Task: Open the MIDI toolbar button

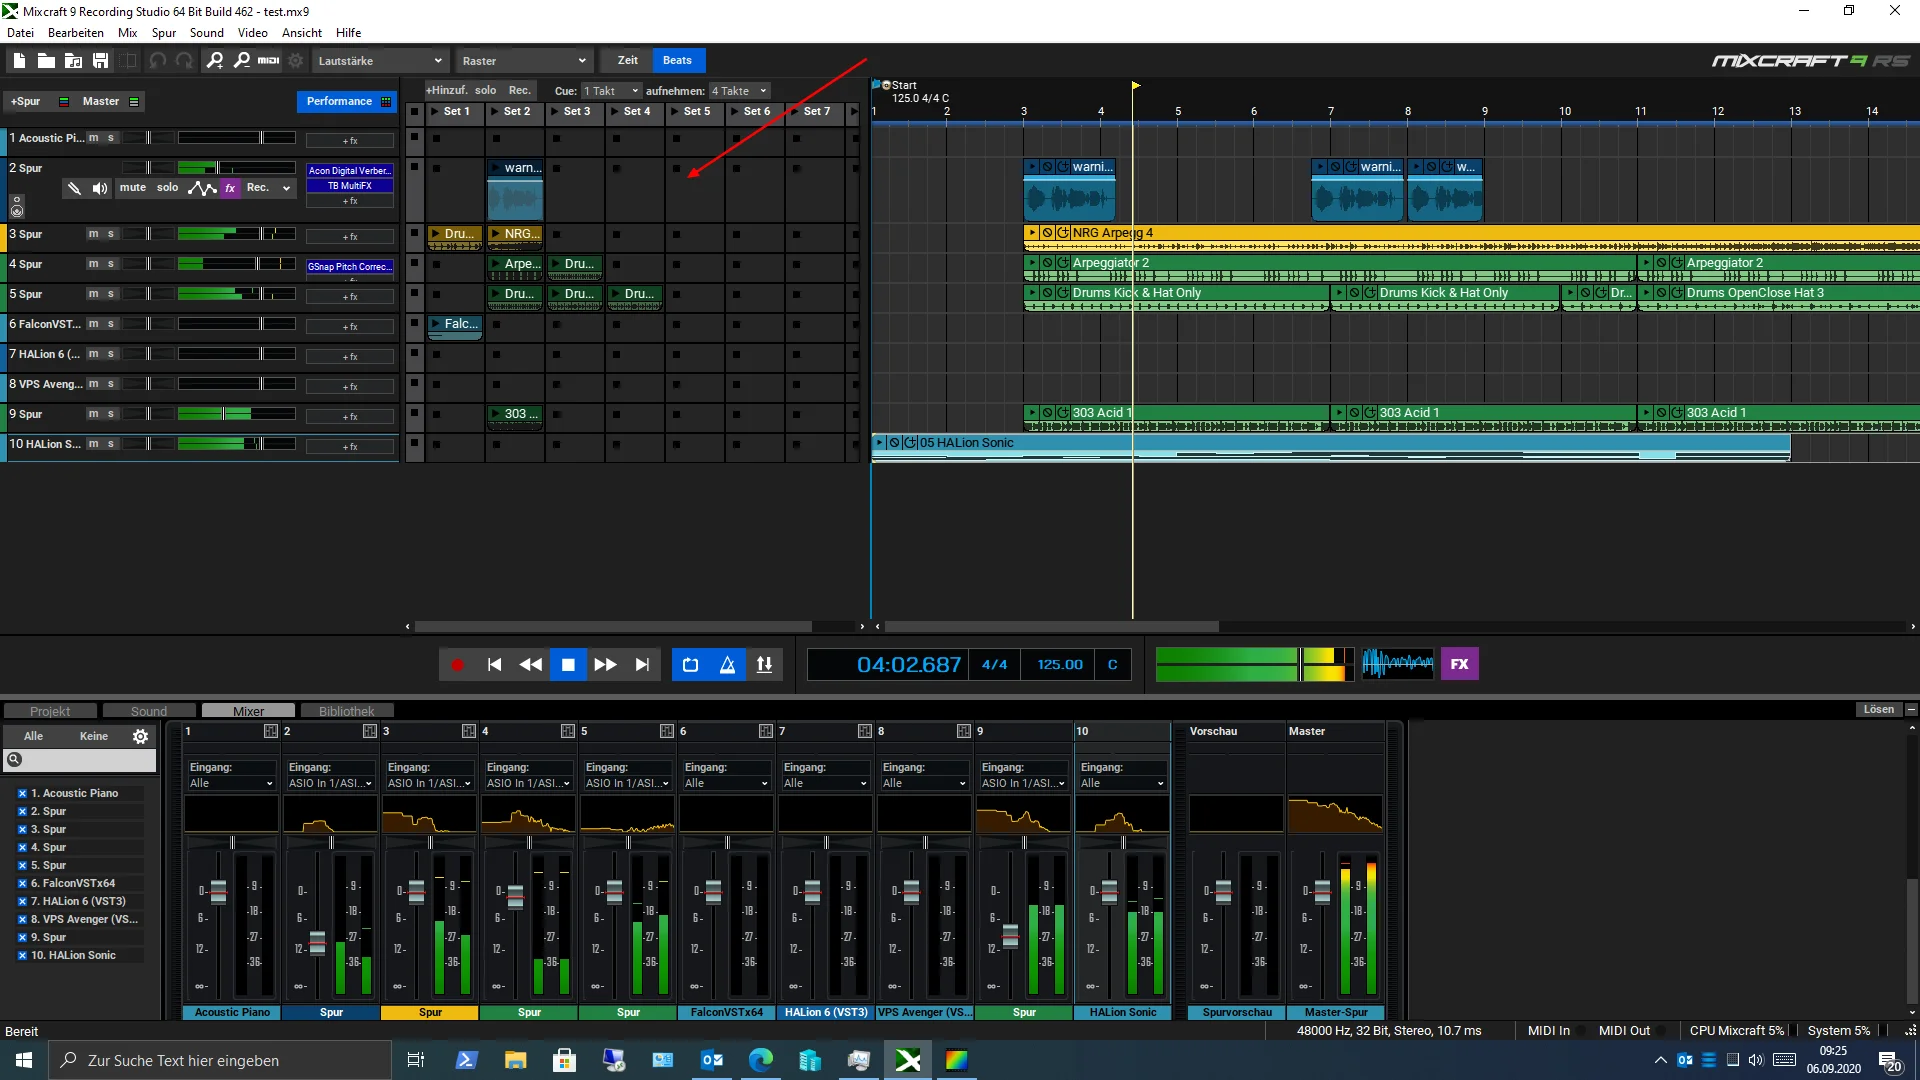Action: [269, 61]
